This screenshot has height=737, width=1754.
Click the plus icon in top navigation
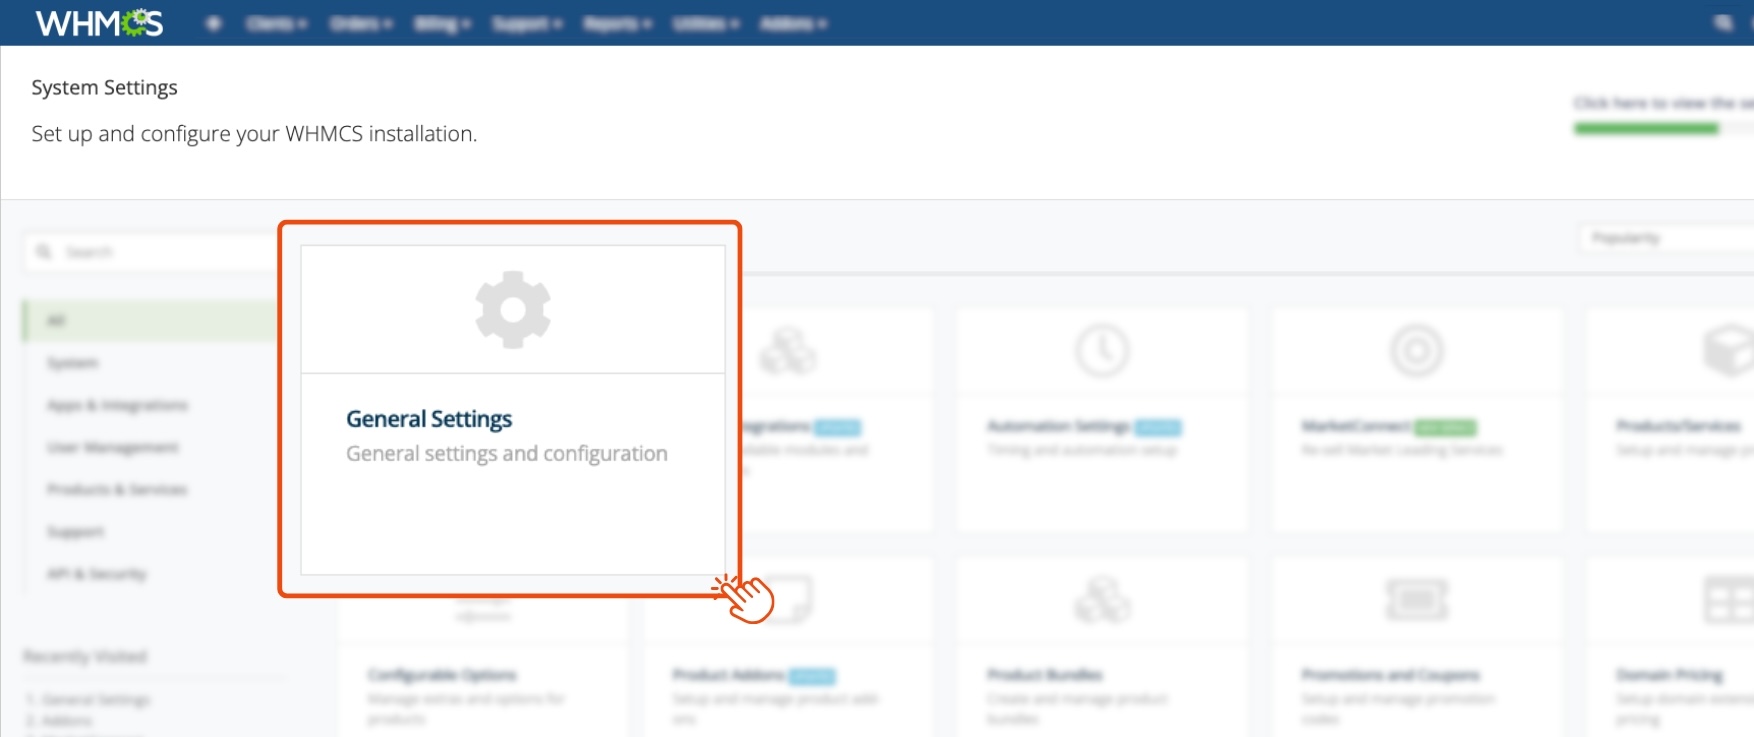point(213,23)
